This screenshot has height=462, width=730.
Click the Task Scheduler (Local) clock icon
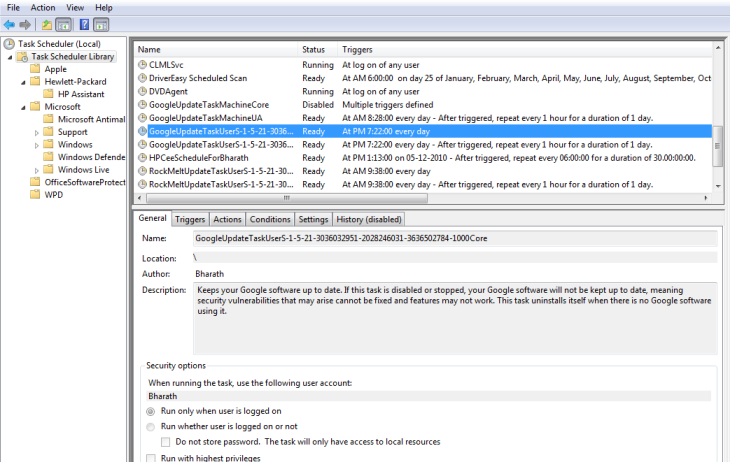click(x=9, y=44)
